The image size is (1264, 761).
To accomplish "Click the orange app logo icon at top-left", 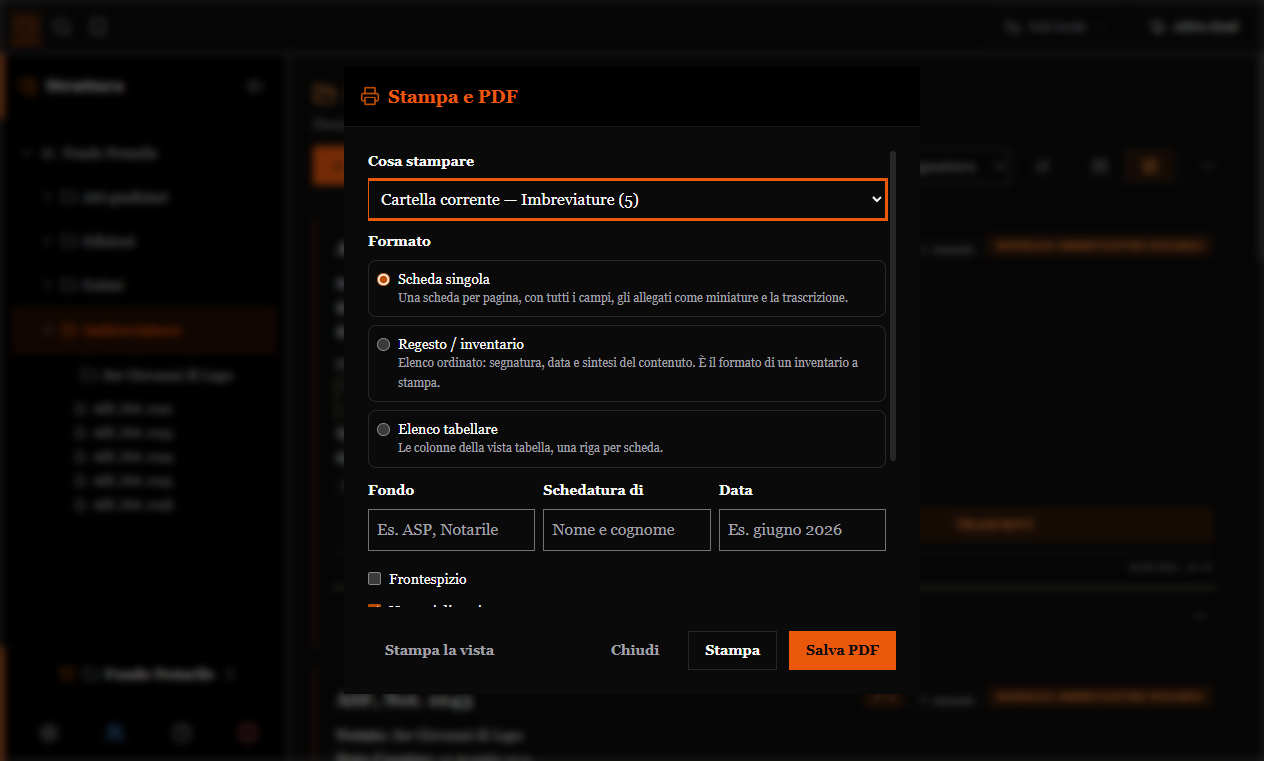I will pos(27,27).
